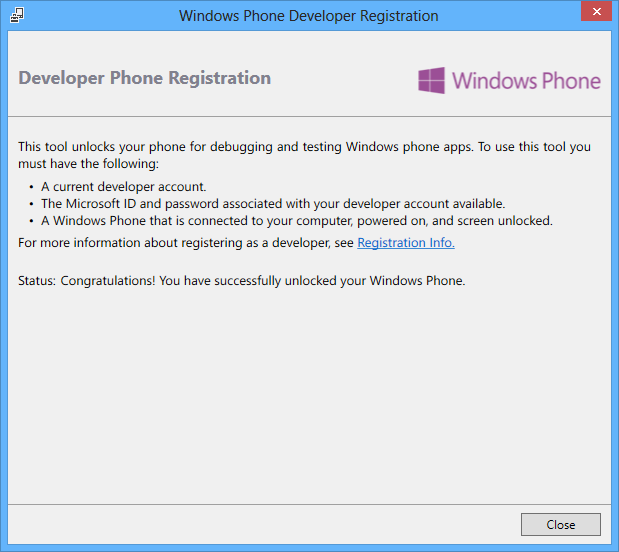The image size is (619, 552).
Task: Click the 'A current developer account' bullet
Action: (124, 186)
